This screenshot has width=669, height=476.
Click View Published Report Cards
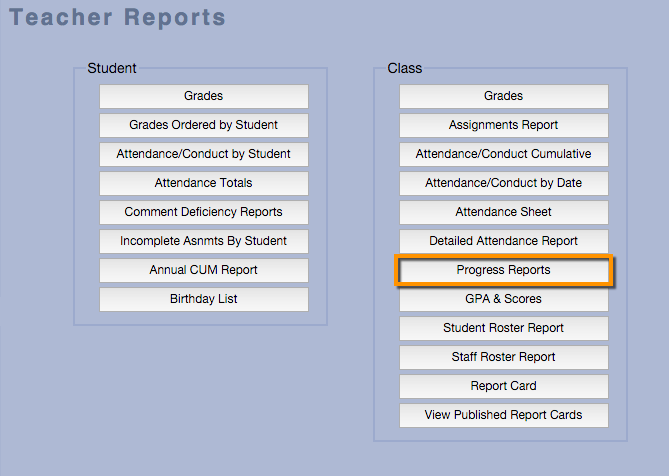503,415
